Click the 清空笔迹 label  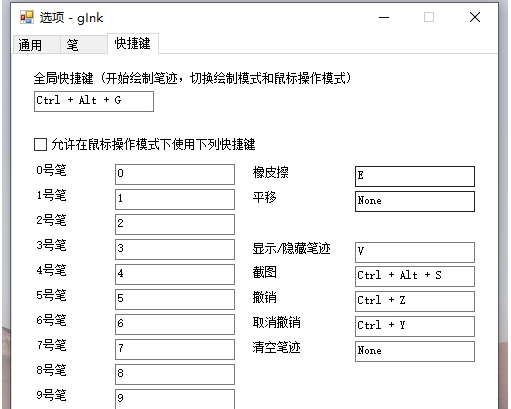point(277,347)
